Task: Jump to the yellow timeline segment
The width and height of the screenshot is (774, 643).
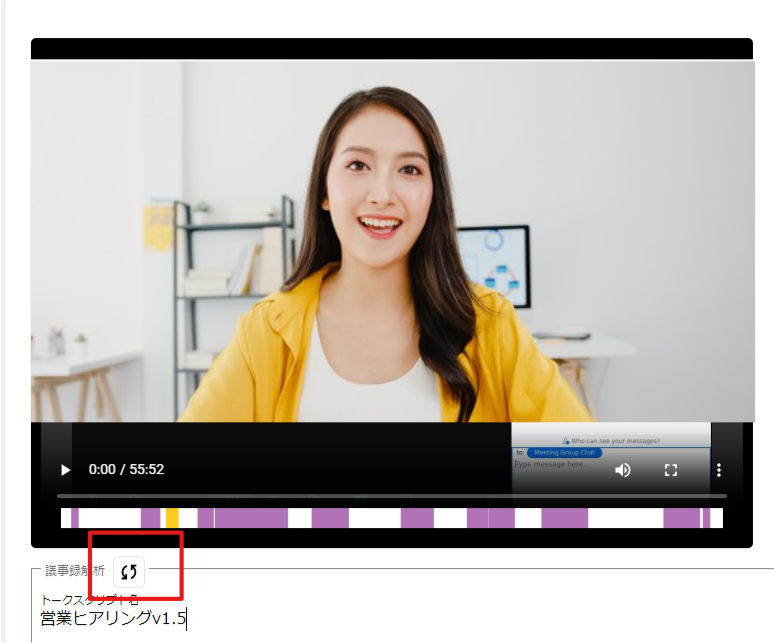Action: click(x=172, y=518)
